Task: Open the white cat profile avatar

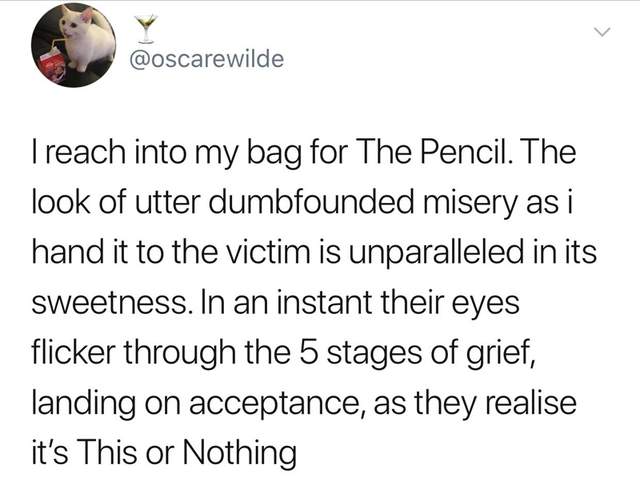Action: click(73, 45)
